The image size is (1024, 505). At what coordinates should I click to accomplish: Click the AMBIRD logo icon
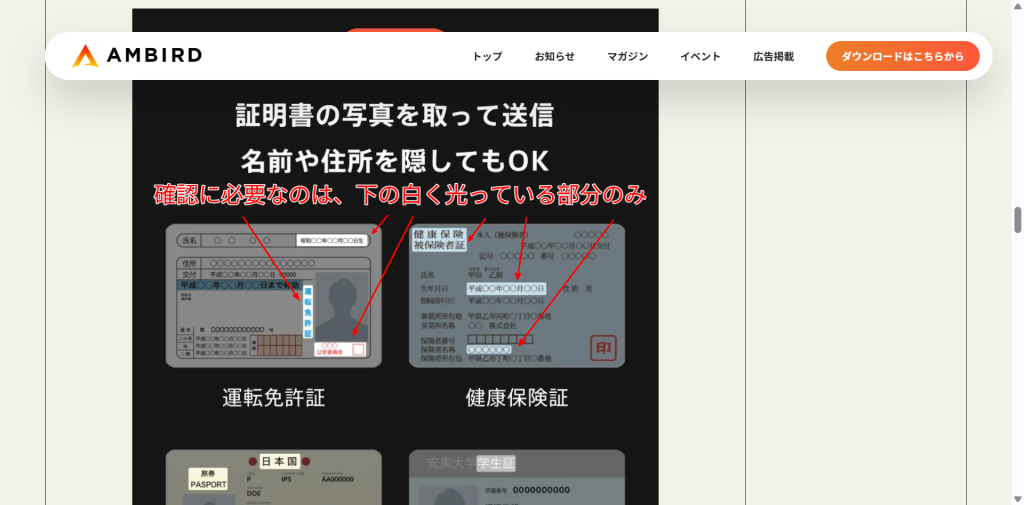tap(86, 56)
